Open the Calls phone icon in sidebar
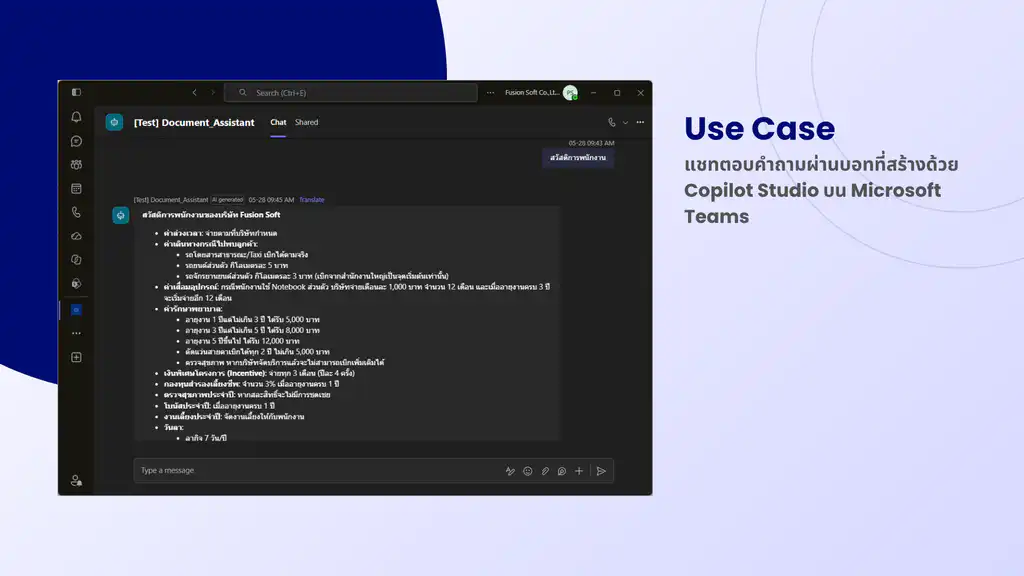This screenshot has height=576, width=1024. pos(76,212)
